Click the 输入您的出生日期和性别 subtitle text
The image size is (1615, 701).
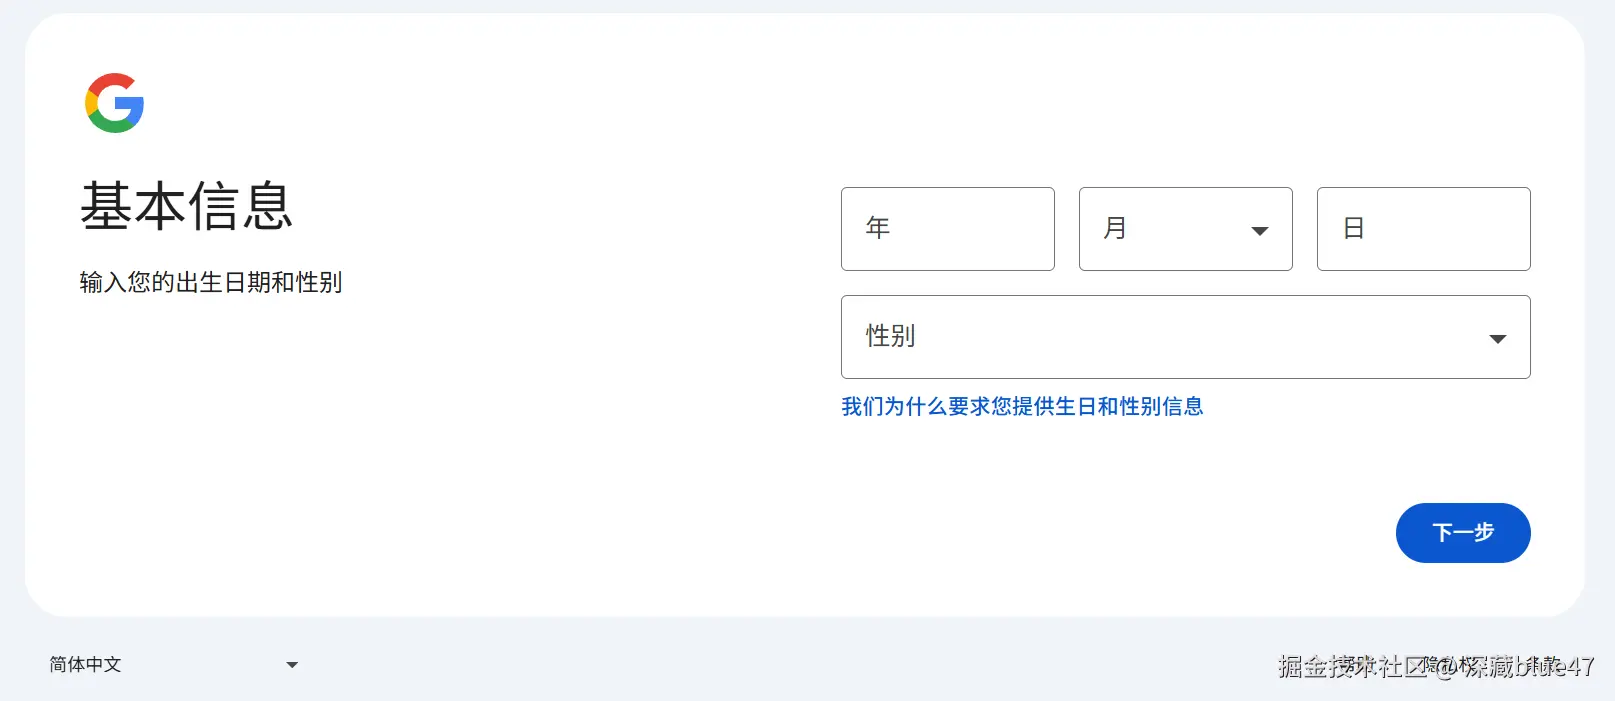[211, 282]
